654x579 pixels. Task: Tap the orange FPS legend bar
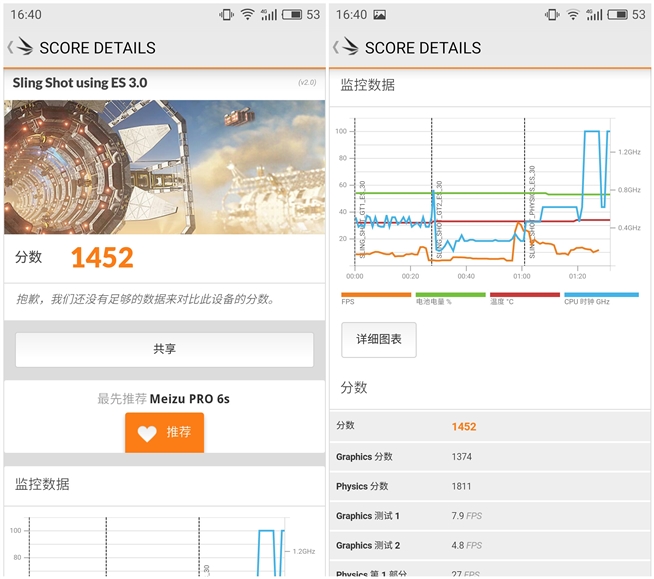(x=376, y=295)
